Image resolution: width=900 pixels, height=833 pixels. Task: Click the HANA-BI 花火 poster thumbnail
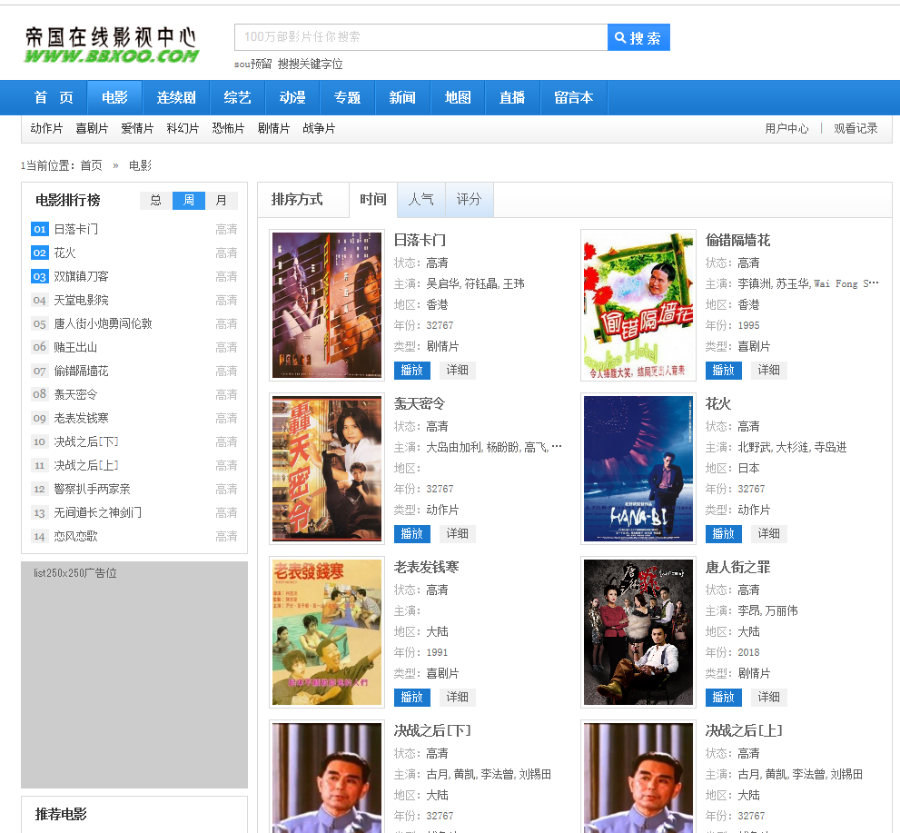638,468
